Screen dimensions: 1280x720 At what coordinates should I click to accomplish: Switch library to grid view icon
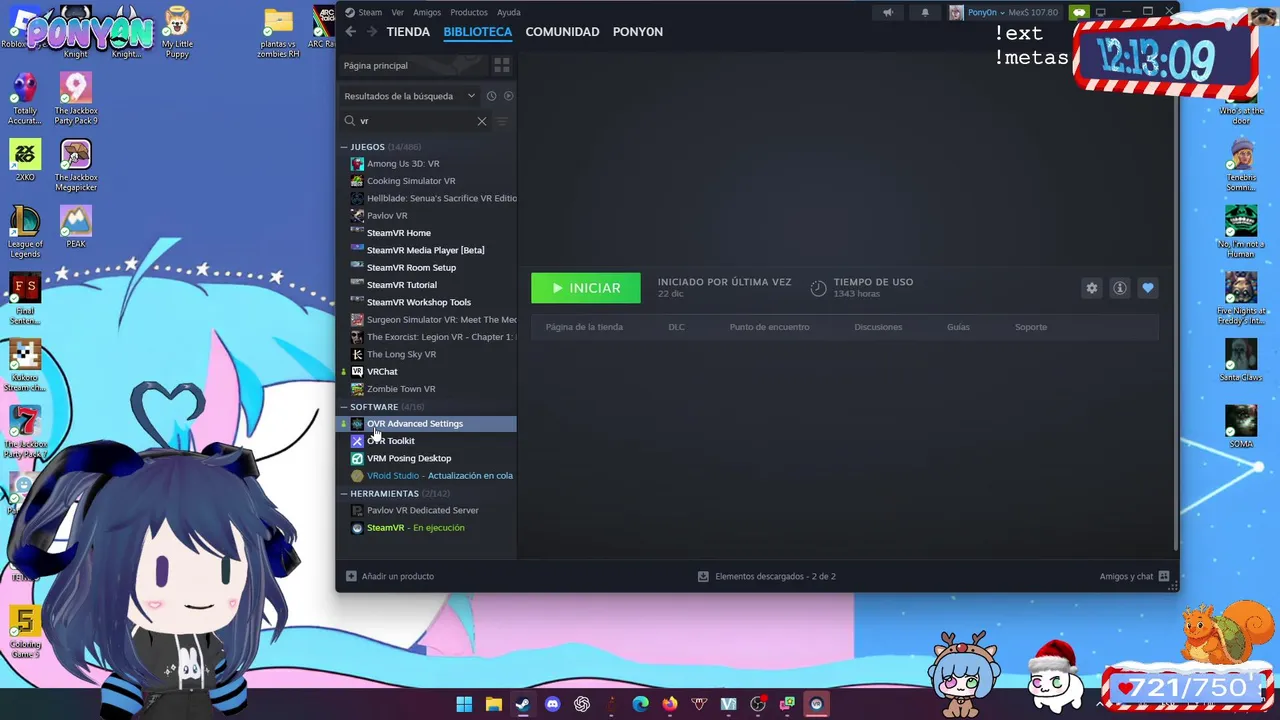point(502,65)
